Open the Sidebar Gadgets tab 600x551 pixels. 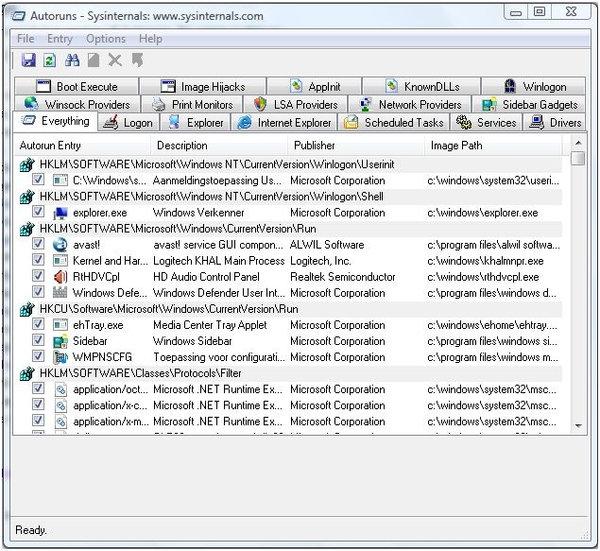click(x=529, y=104)
